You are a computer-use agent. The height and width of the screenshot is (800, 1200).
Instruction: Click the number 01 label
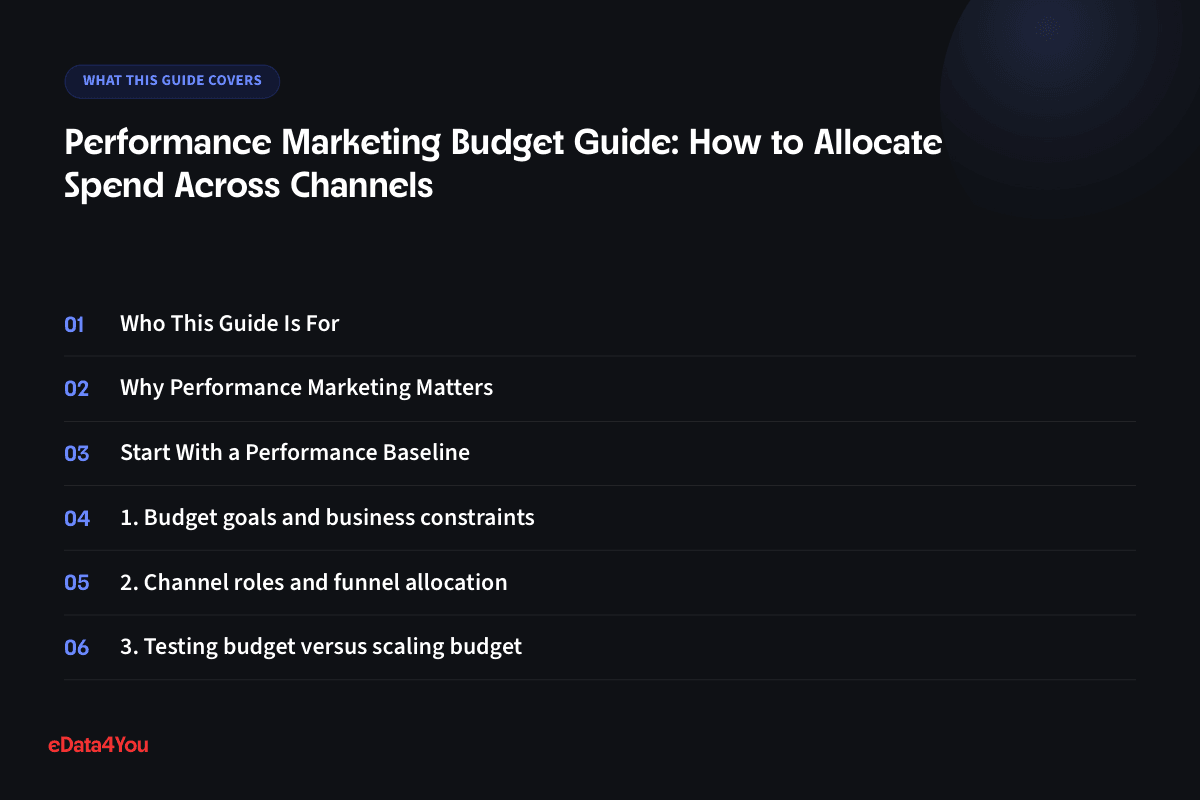tap(75, 324)
